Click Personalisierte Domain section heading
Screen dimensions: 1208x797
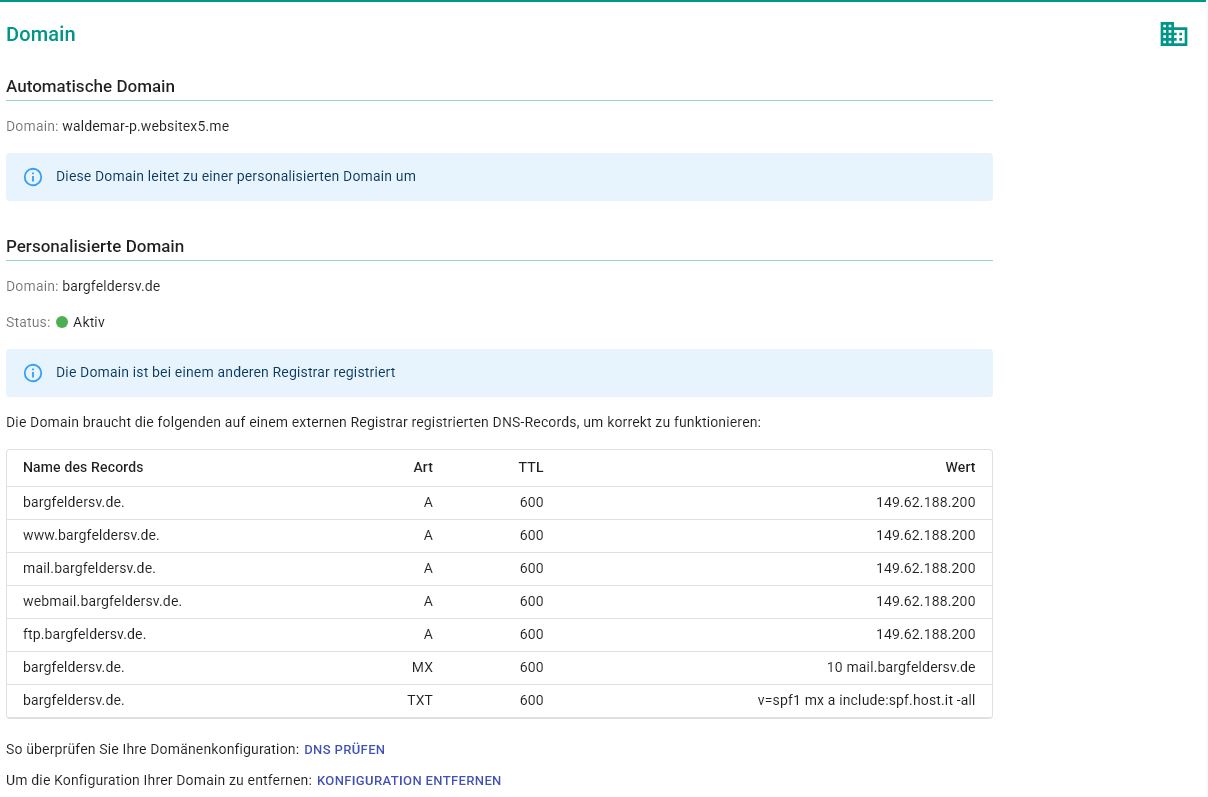coord(95,246)
